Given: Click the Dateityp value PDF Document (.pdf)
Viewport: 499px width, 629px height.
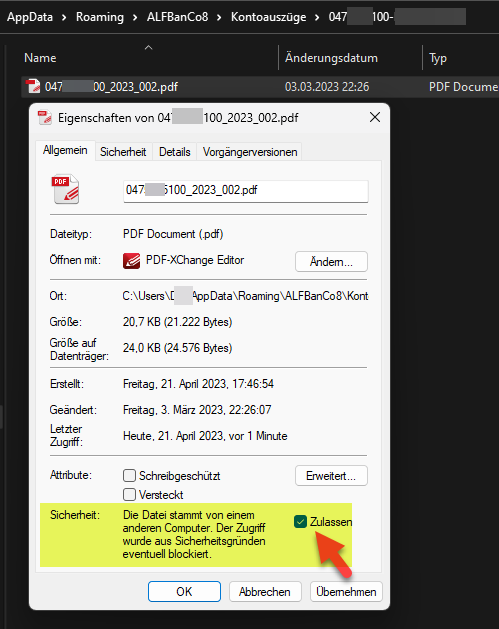Looking at the screenshot, I should pyautogui.click(x=173, y=234).
